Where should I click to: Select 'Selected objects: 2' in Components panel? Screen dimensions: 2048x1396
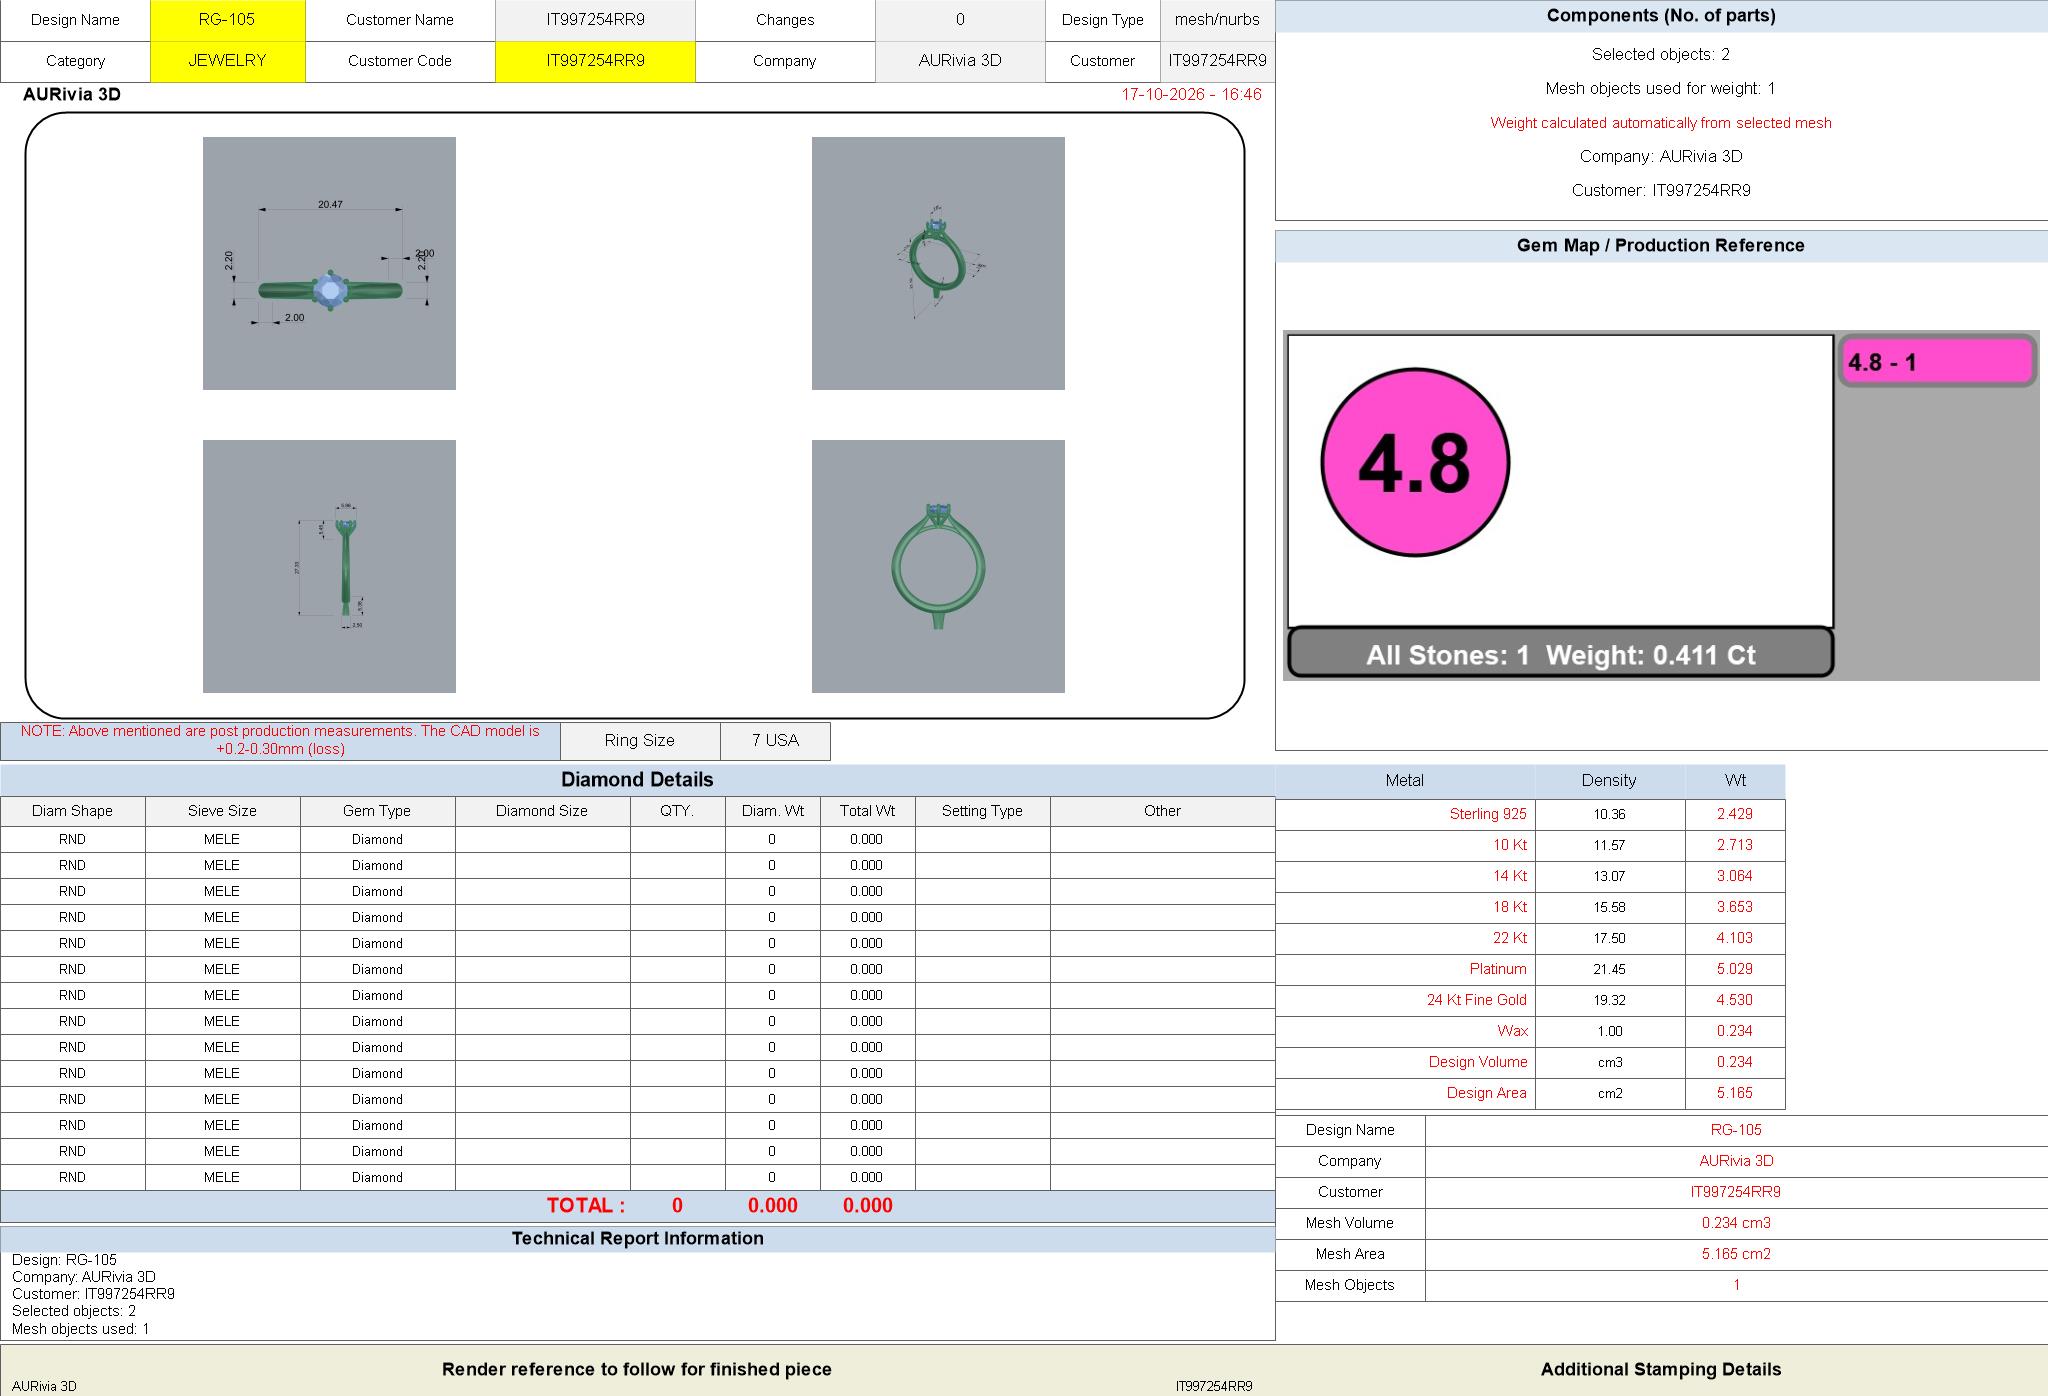pyautogui.click(x=1661, y=55)
